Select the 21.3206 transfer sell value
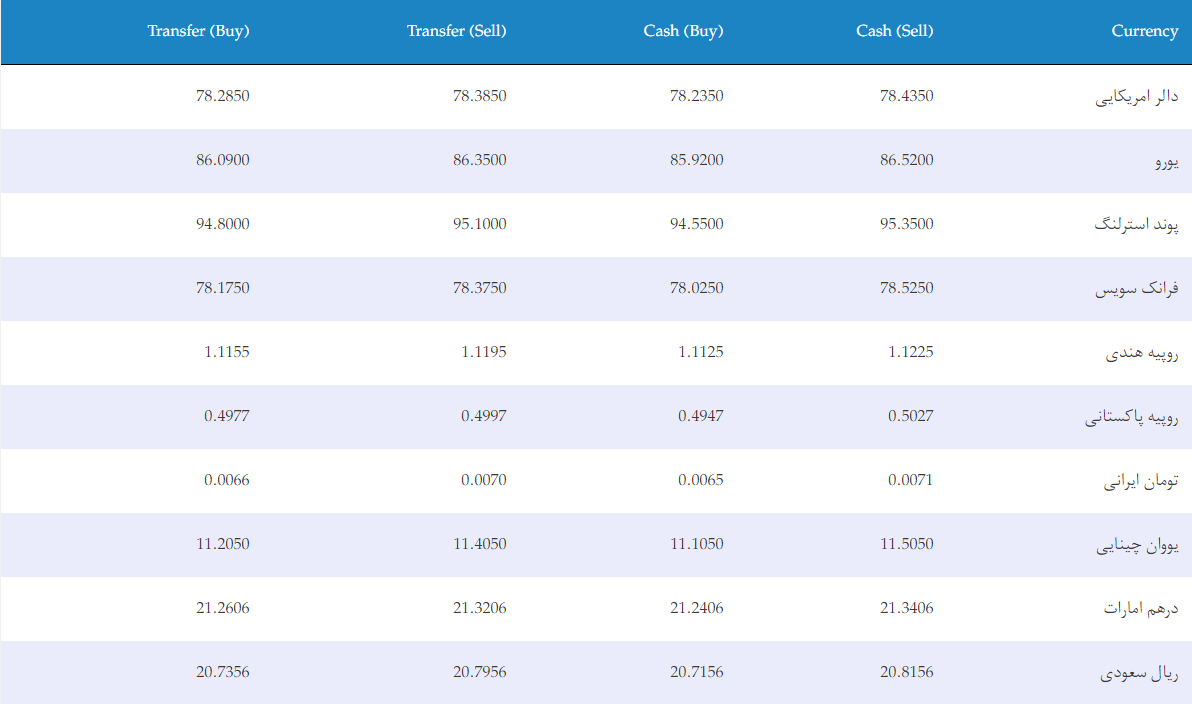The image size is (1192, 704). coord(480,607)
